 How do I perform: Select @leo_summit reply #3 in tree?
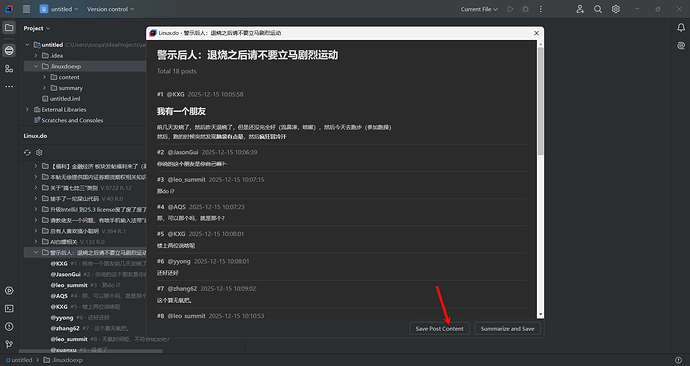(x=85, y=285)
